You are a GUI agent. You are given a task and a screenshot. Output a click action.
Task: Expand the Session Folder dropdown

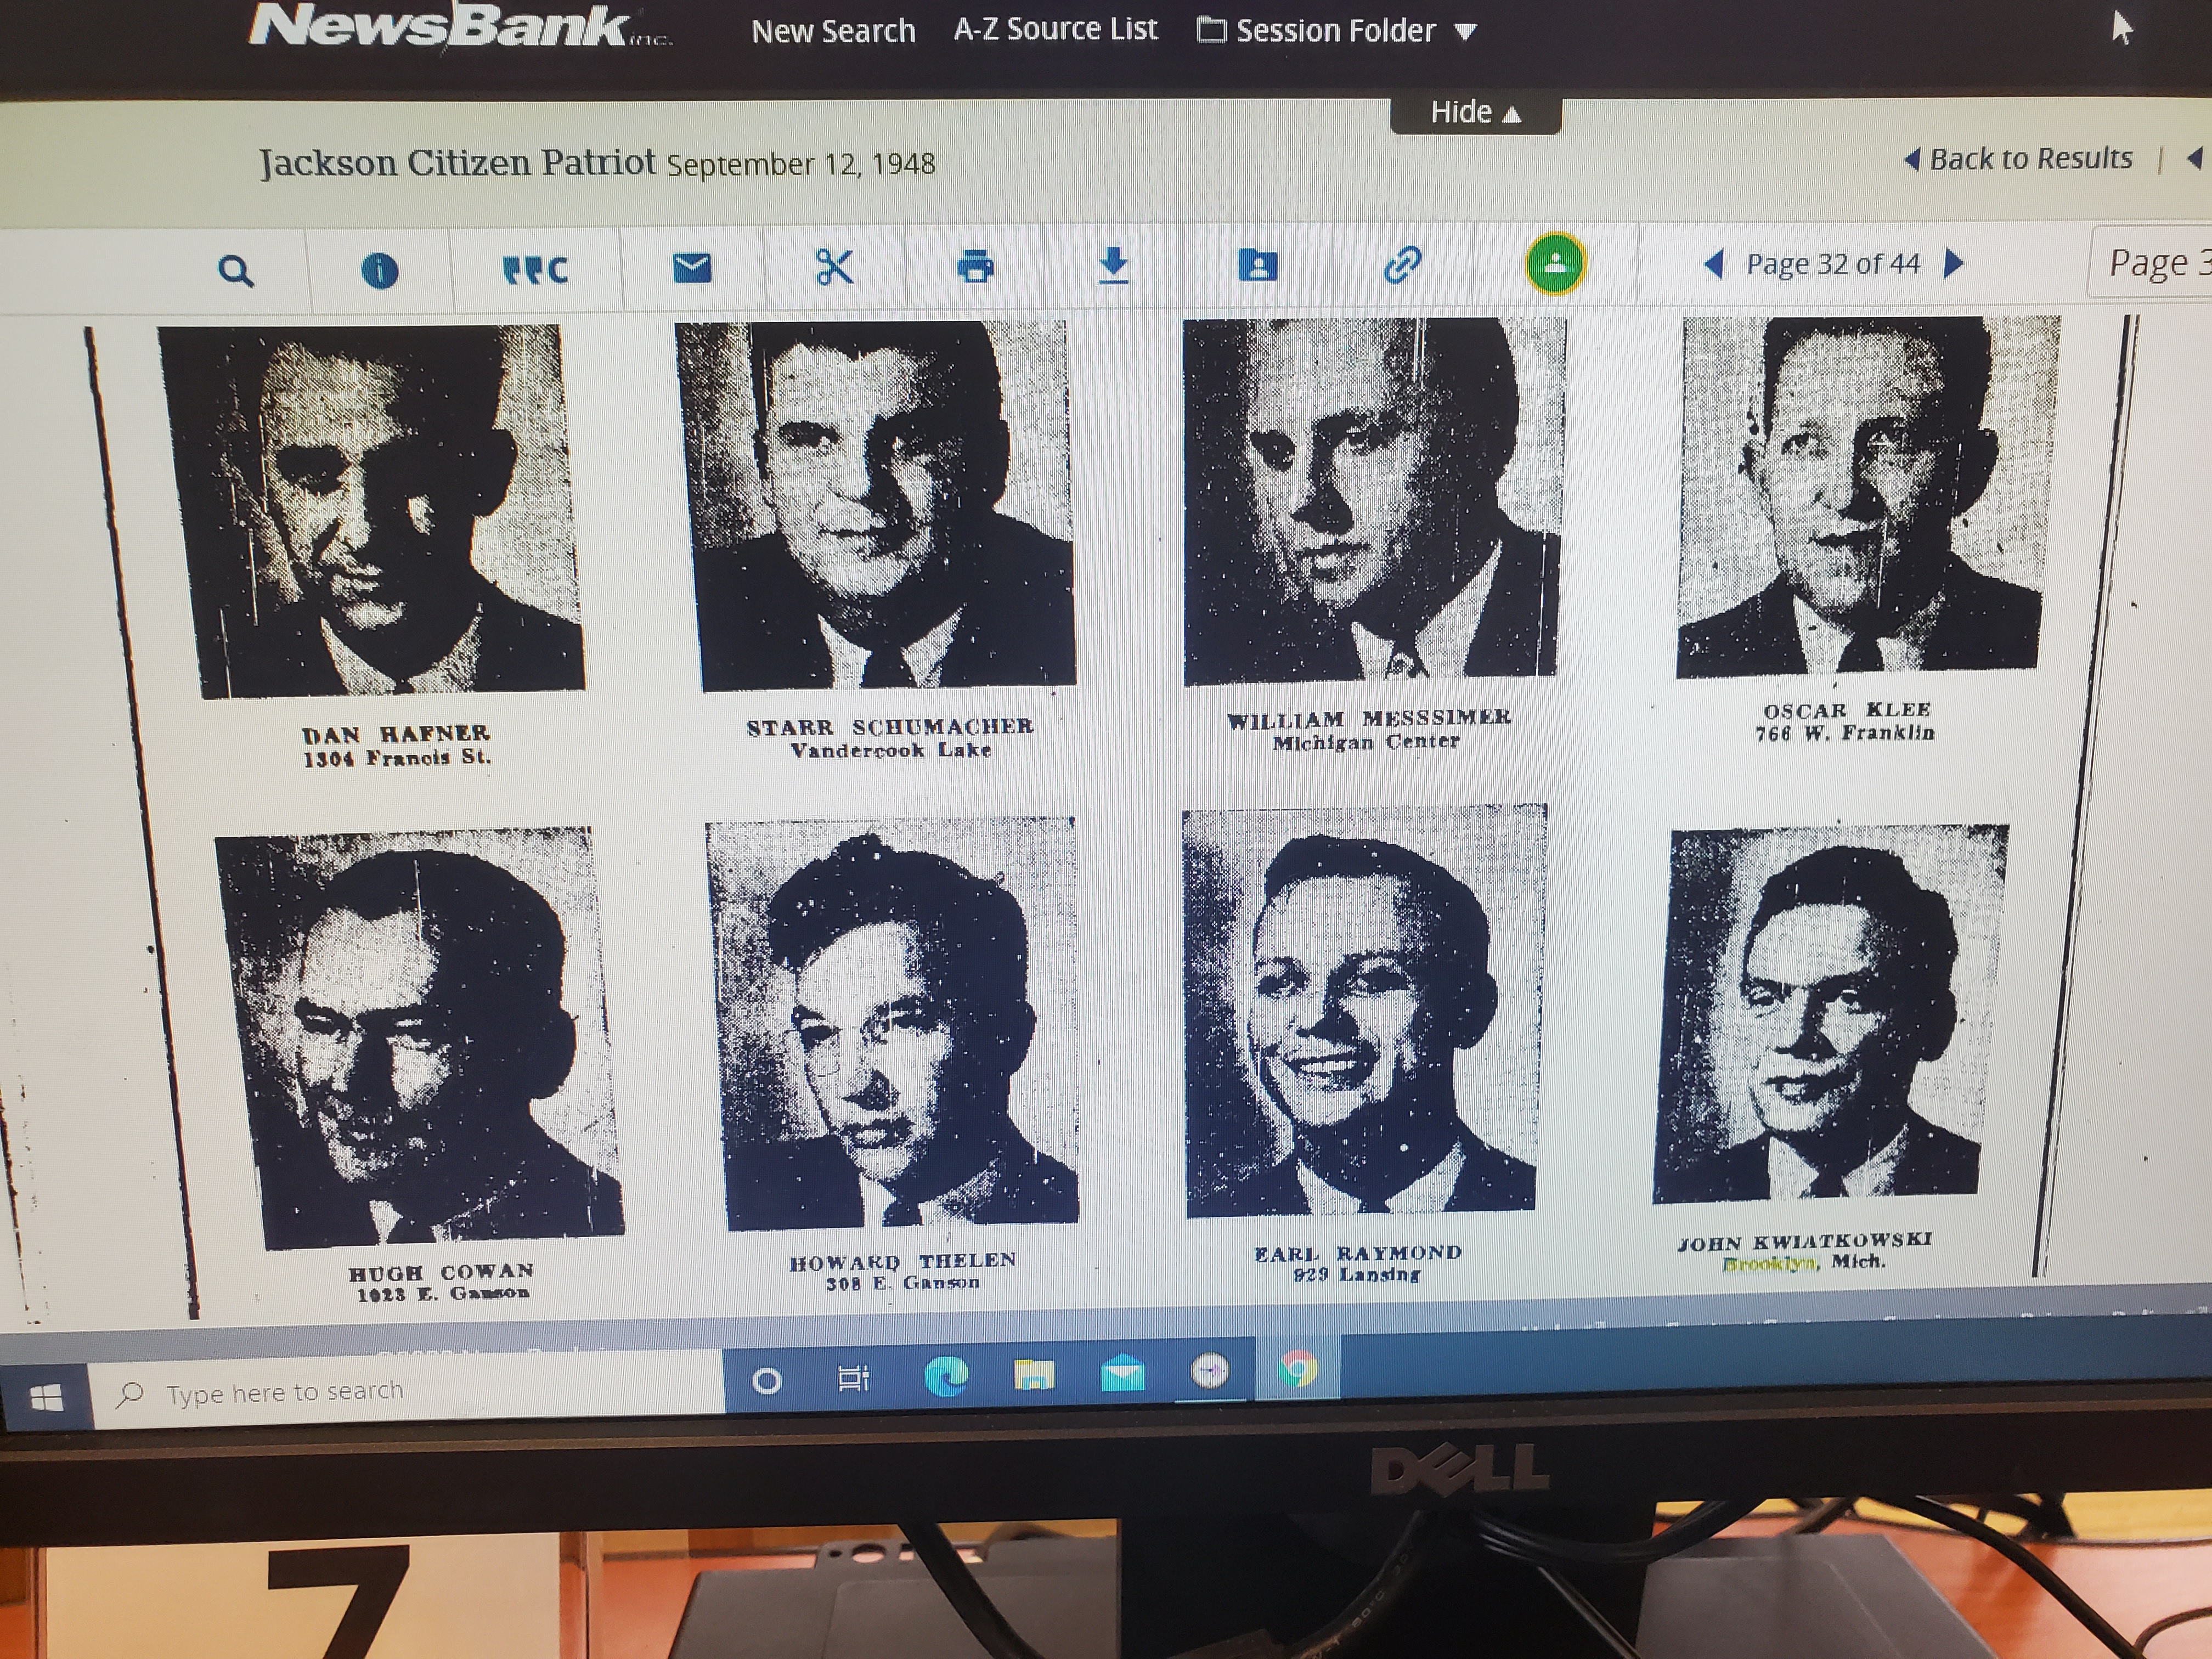[x=1337, y=31]
